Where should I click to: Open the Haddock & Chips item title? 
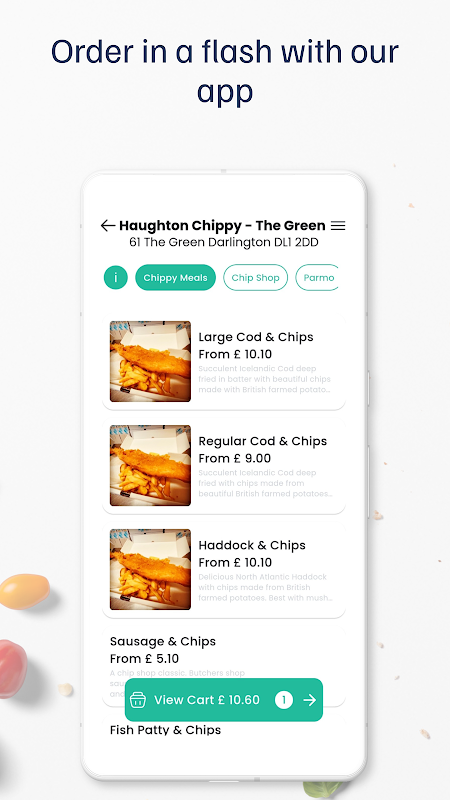click(252, 545)
